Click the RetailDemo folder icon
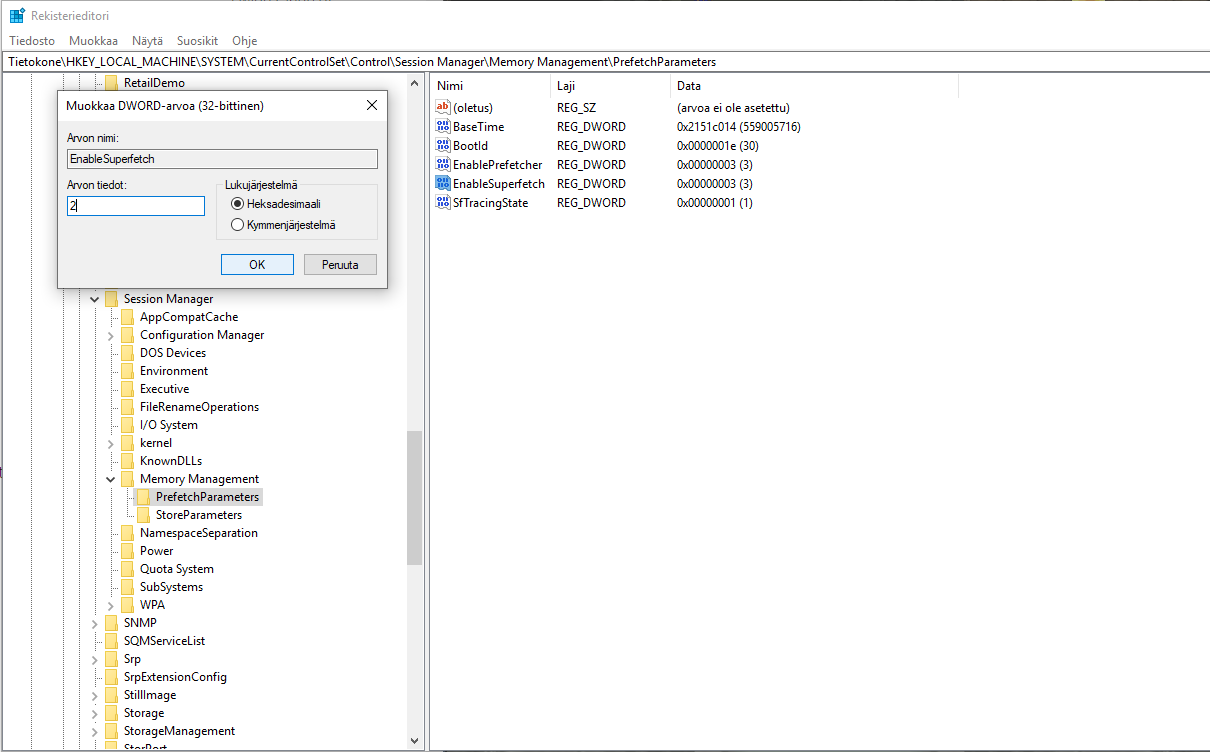 tap(111, 83)
